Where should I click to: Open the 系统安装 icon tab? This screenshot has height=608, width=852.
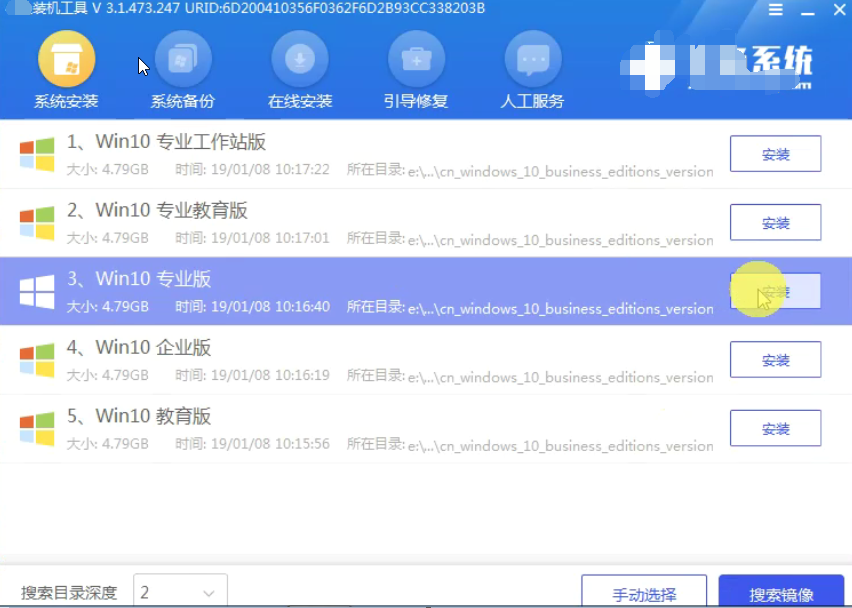click(x=66, y=59)
